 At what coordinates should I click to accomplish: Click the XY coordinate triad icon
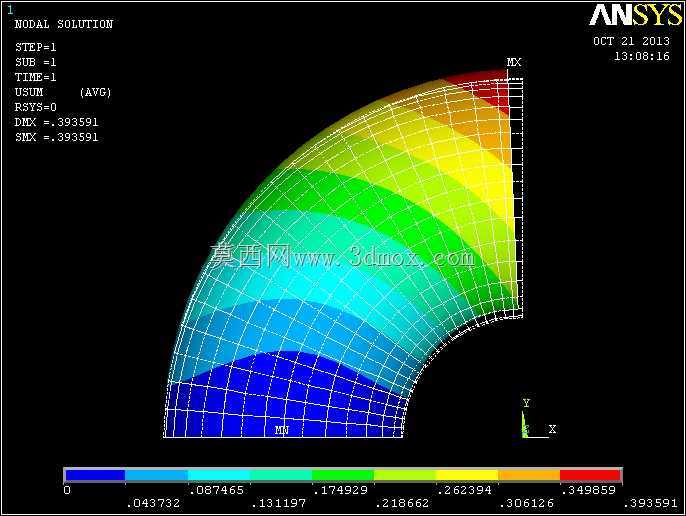pos(539,418)
